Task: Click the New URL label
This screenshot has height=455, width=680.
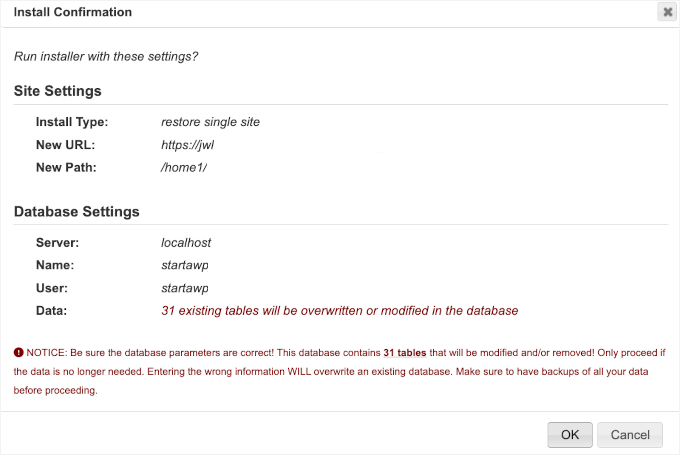Action: [65, 145]
